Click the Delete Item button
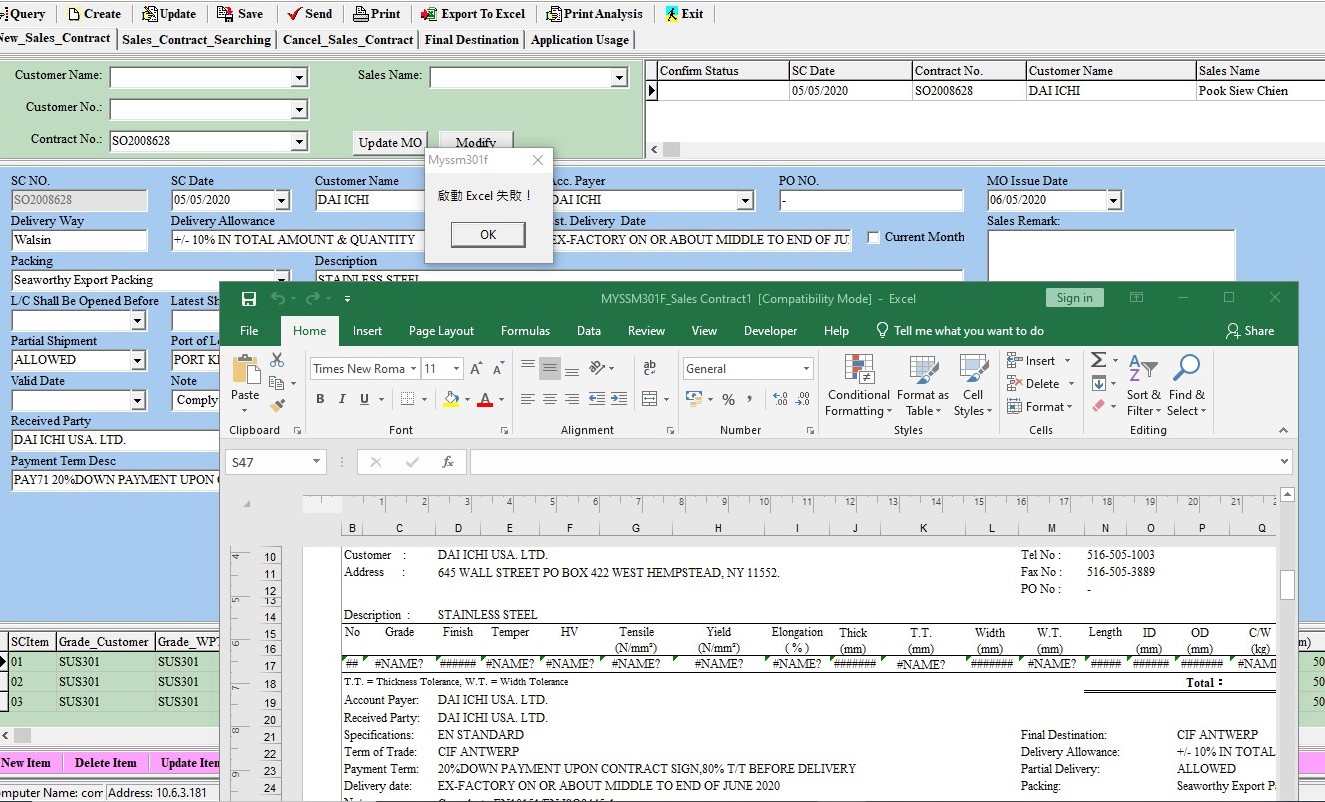The image size is (1325, 802). (x=106, y=763)
